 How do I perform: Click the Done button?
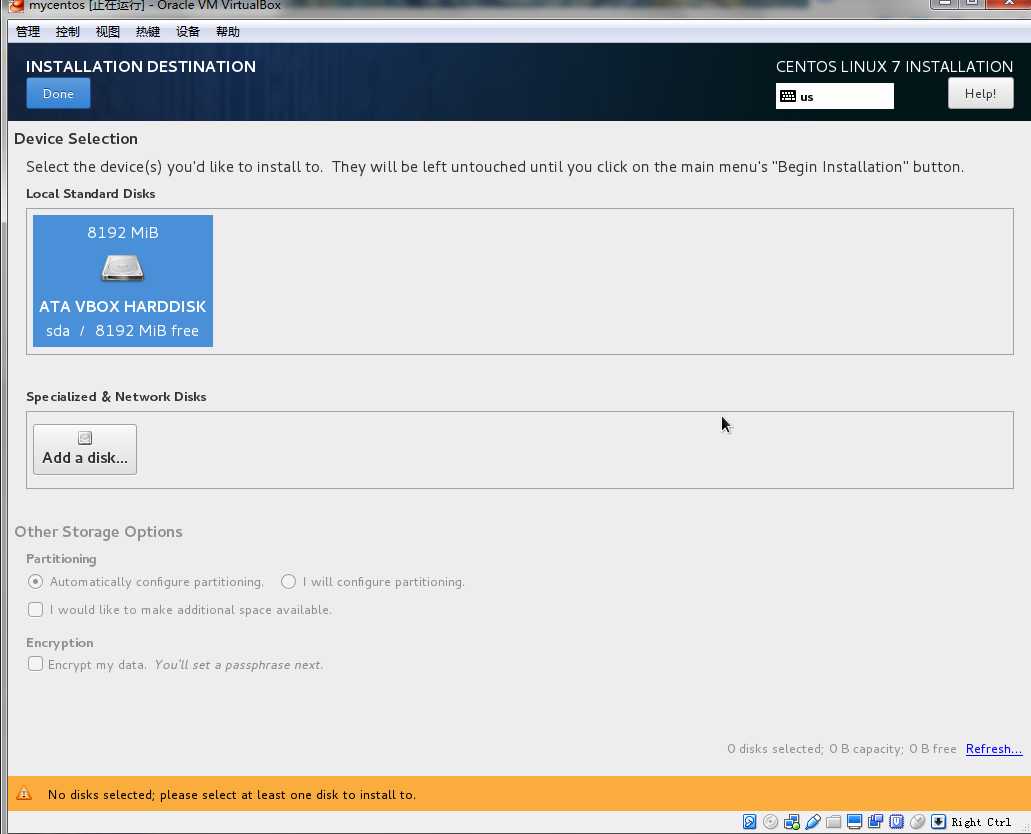click(59, 93)
